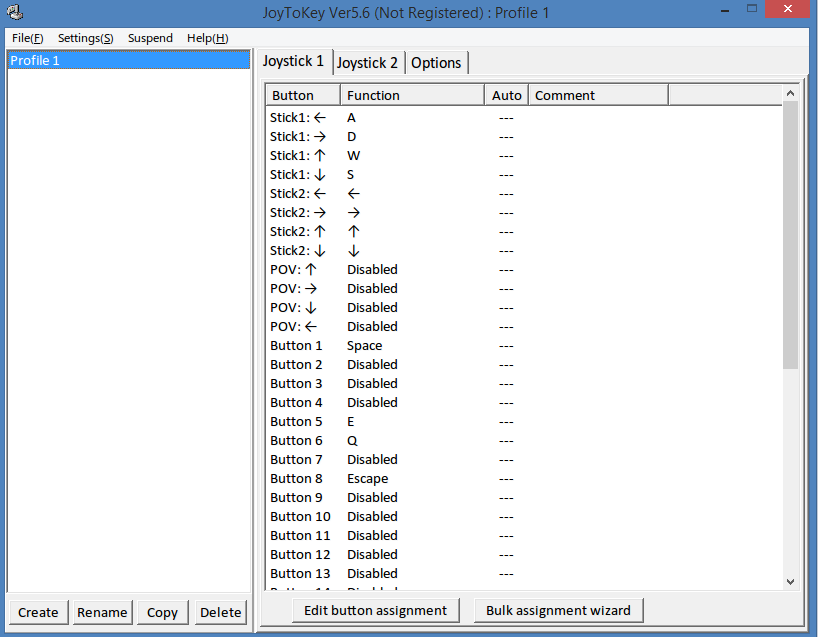
Task: Select the Button 4 row
Action: 524,403
